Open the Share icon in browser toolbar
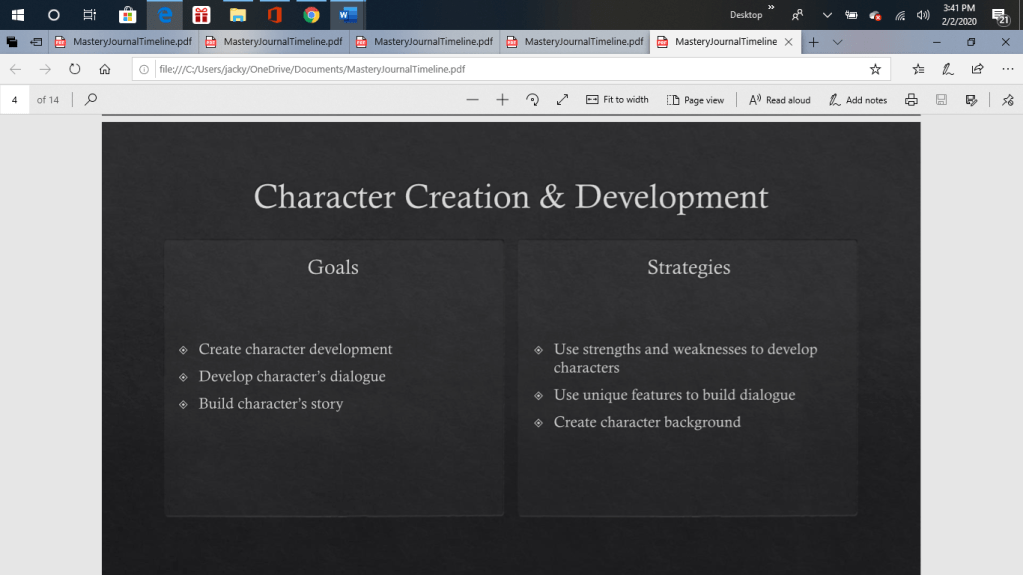1023x575 pixels. pyautogui.click(x=977, y=69)
